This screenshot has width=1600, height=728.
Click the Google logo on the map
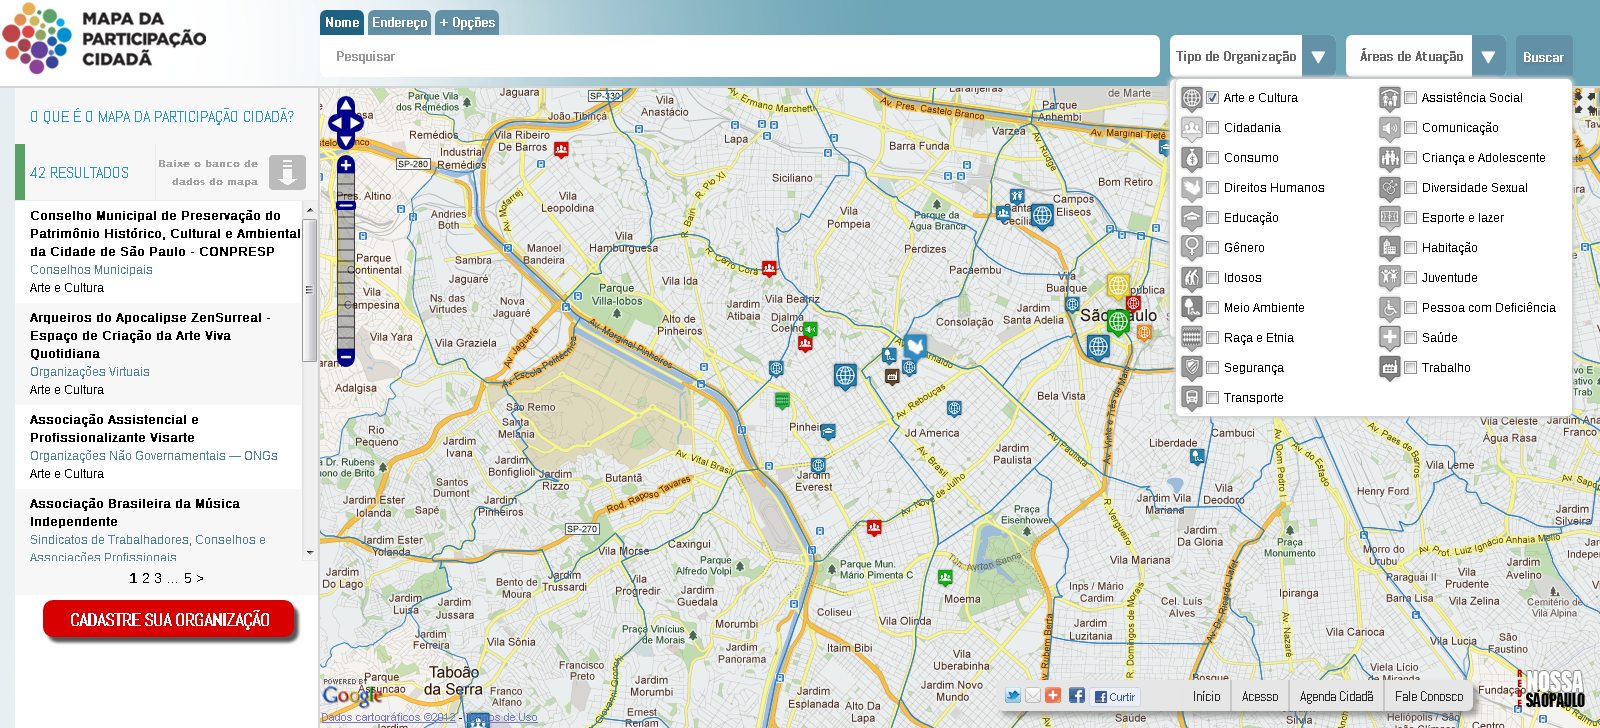[352, 696]
